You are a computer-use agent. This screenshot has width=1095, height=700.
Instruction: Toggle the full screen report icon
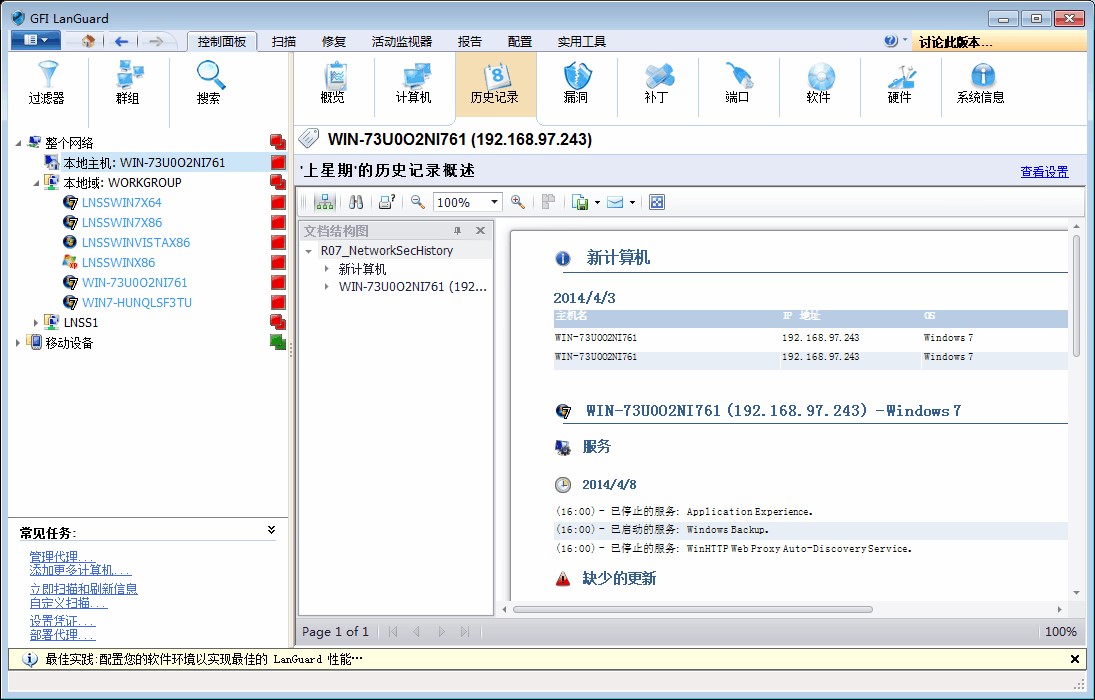pos(657,203)
